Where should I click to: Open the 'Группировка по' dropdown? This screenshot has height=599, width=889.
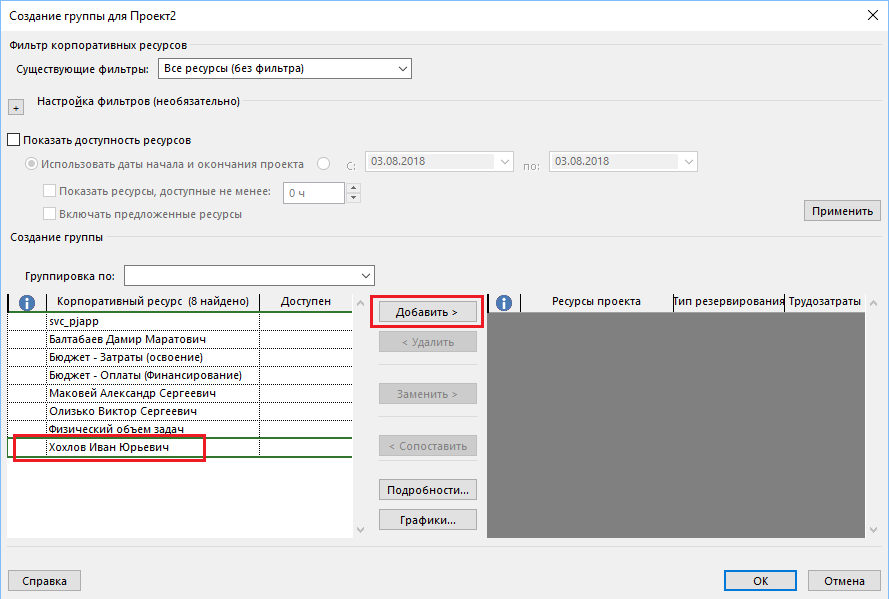(249, 276)
